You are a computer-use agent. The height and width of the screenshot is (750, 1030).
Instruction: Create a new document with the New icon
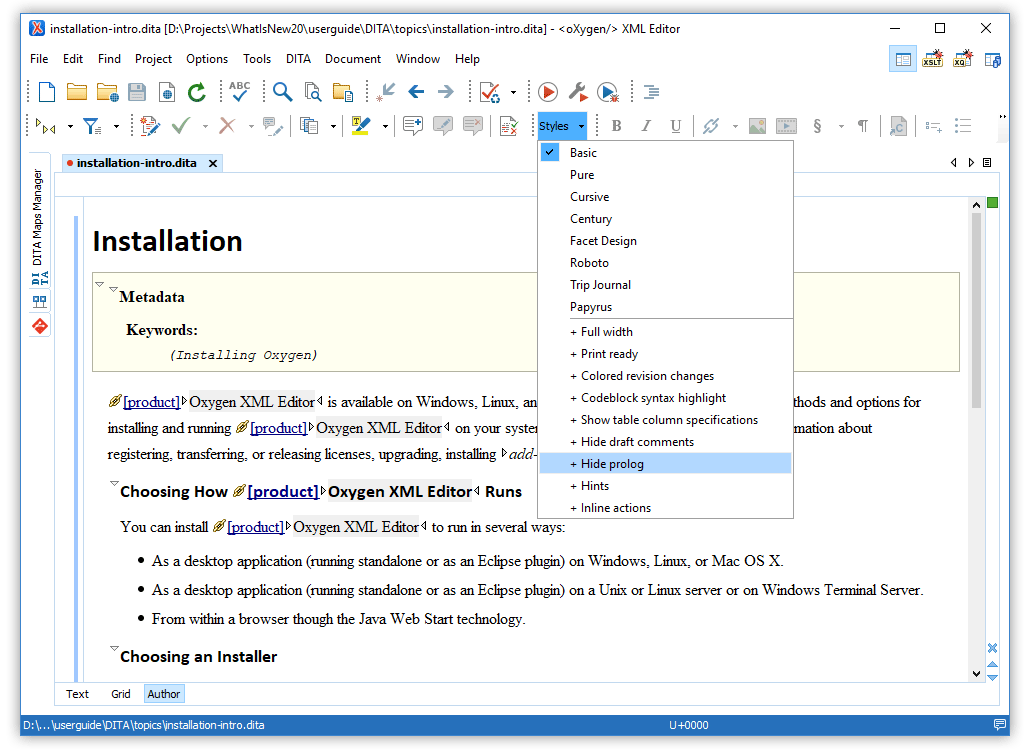pos(47,92)
